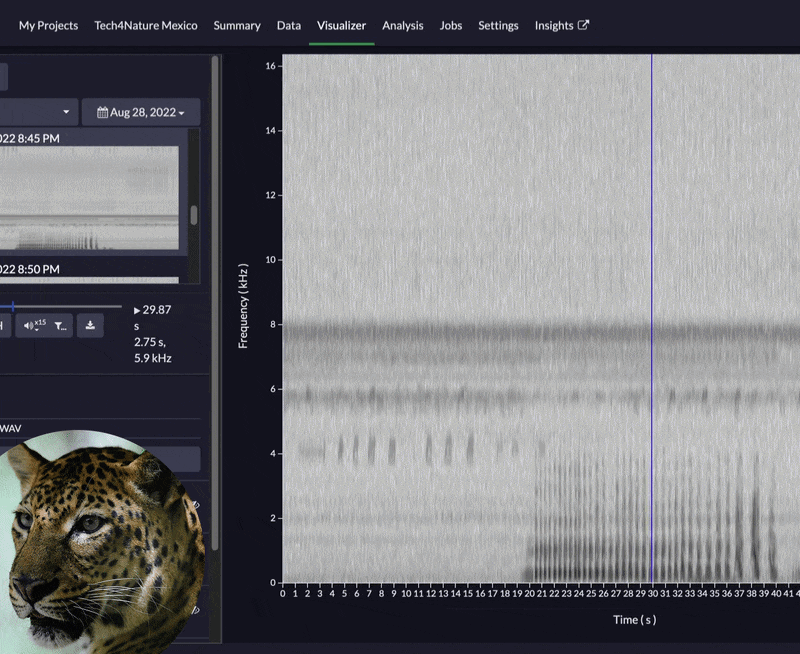Click the external link icon beside Insights
The height and width of the screenshot is (654, 800).
coord(584,25)
